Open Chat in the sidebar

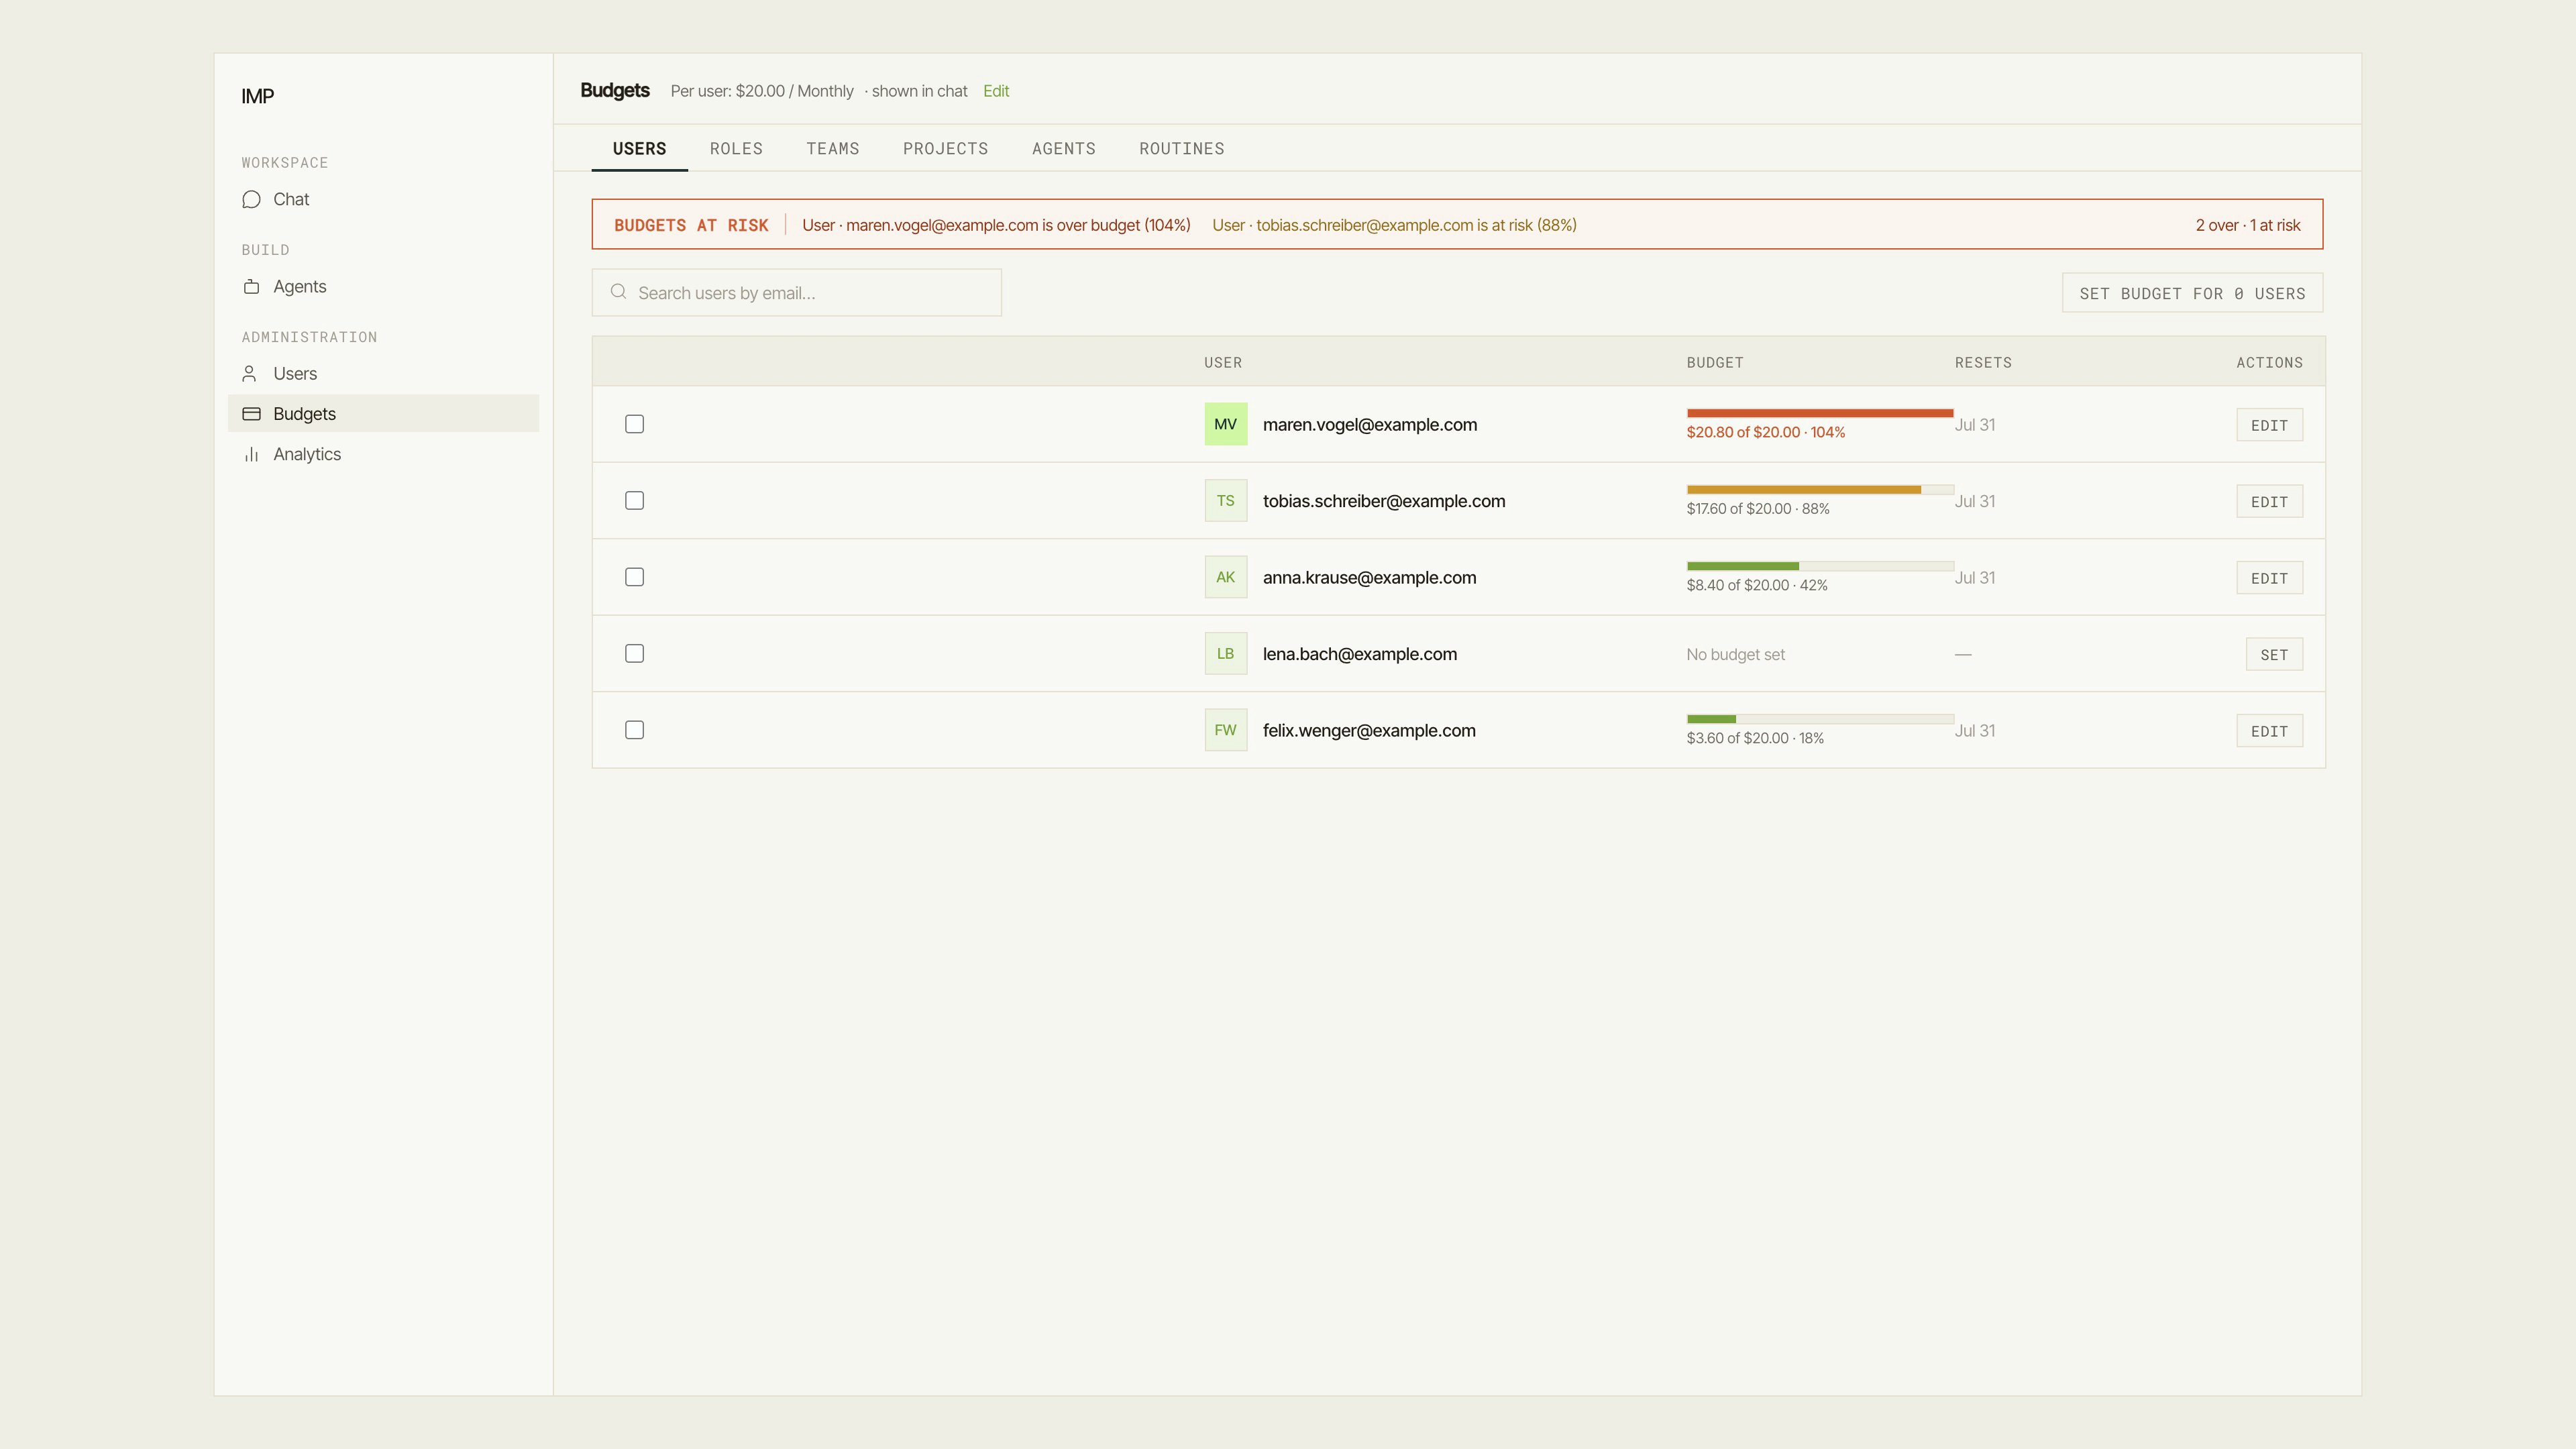coord(383,199)
